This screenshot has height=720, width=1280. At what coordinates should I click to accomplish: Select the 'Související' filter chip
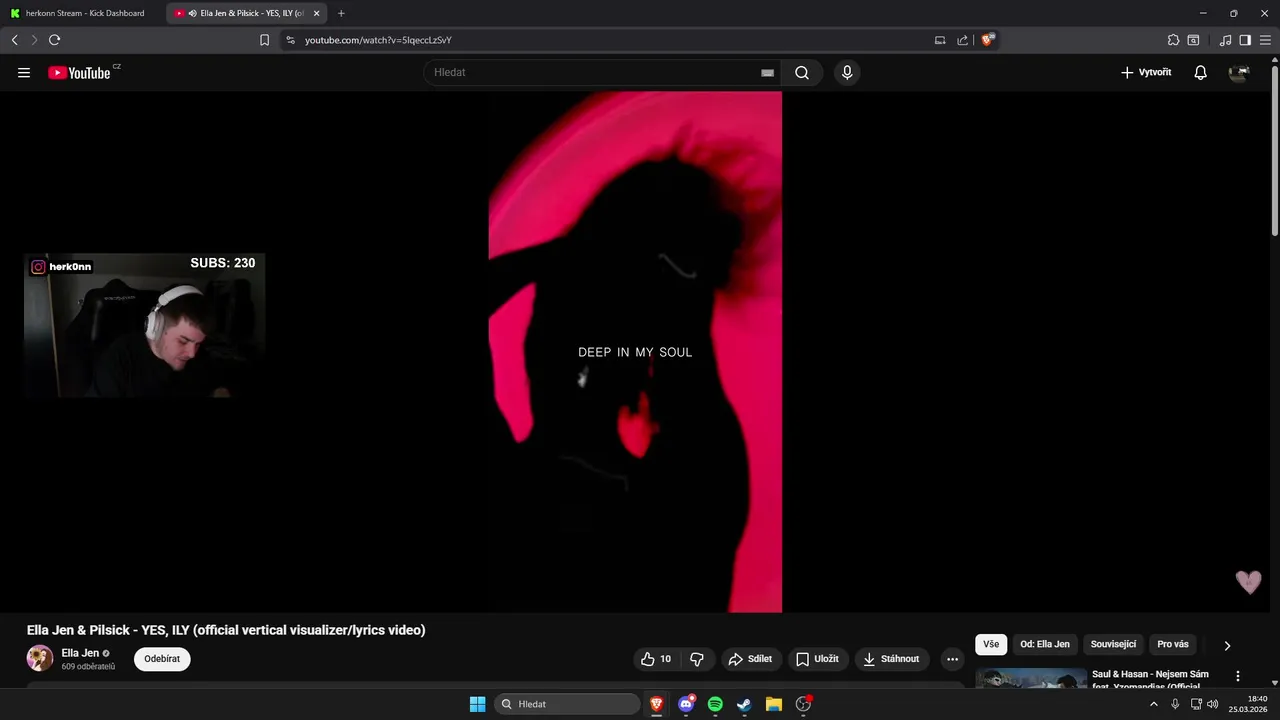tap(1113, 644)
